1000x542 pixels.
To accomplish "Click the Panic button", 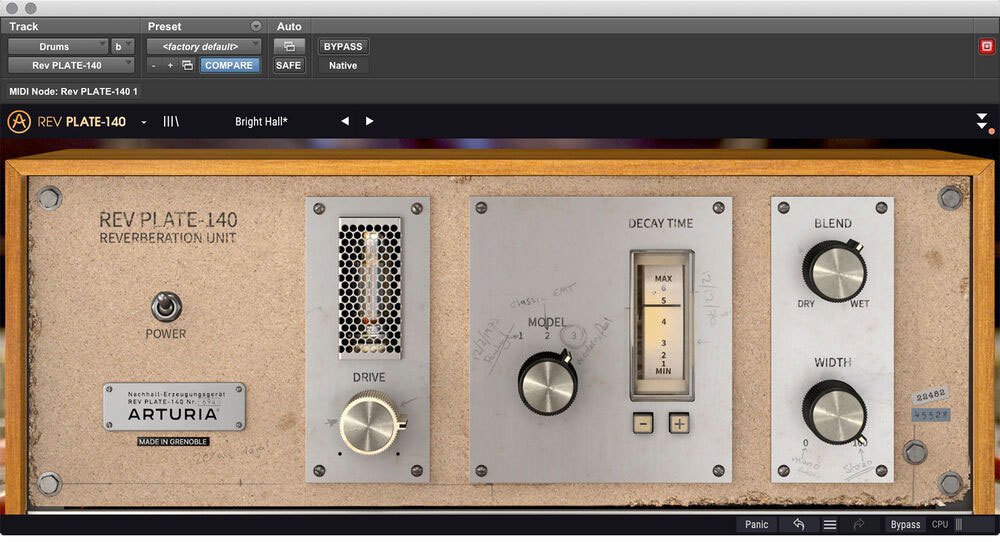I will 757,524.
